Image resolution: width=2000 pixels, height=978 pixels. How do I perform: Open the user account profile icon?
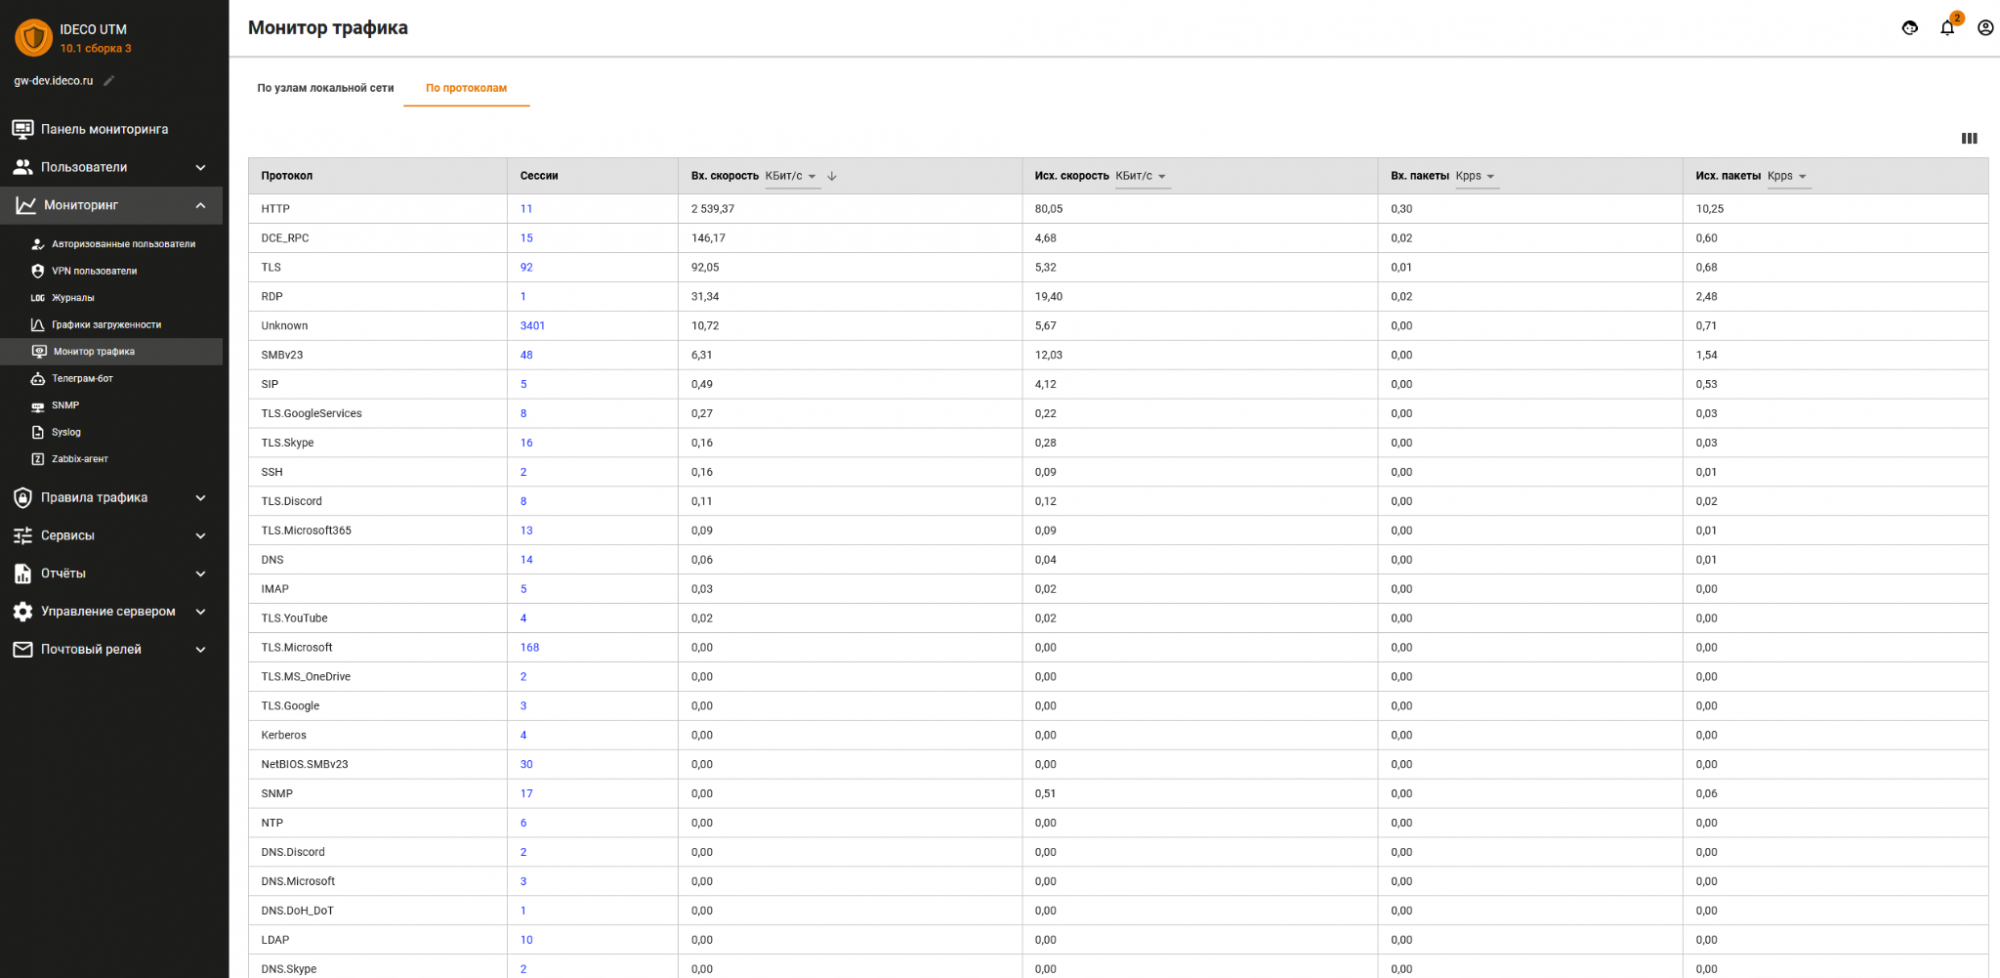coord(1985,28)
